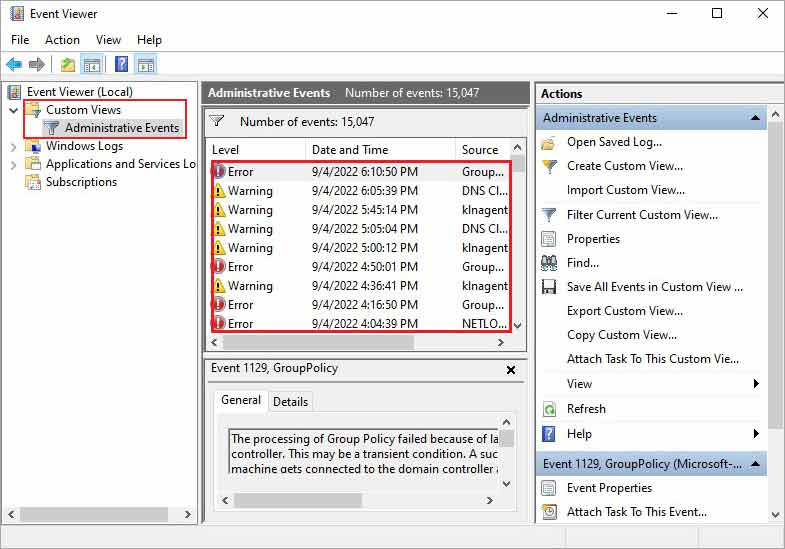785x549 pixels.
Task: Close the event preview pane with X
Action: point(511,370)
